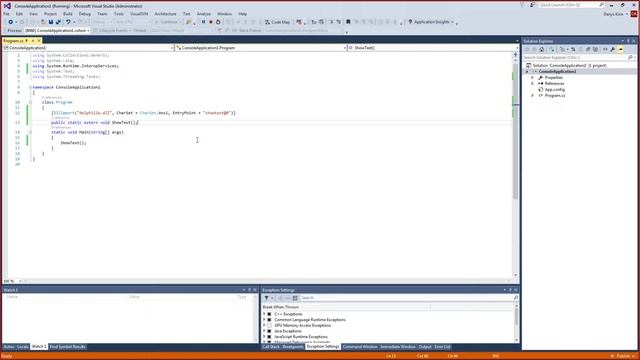640x360 pixels.
Task: Open notifications flag icon in title bar
Action: click(x=522, y=5)
